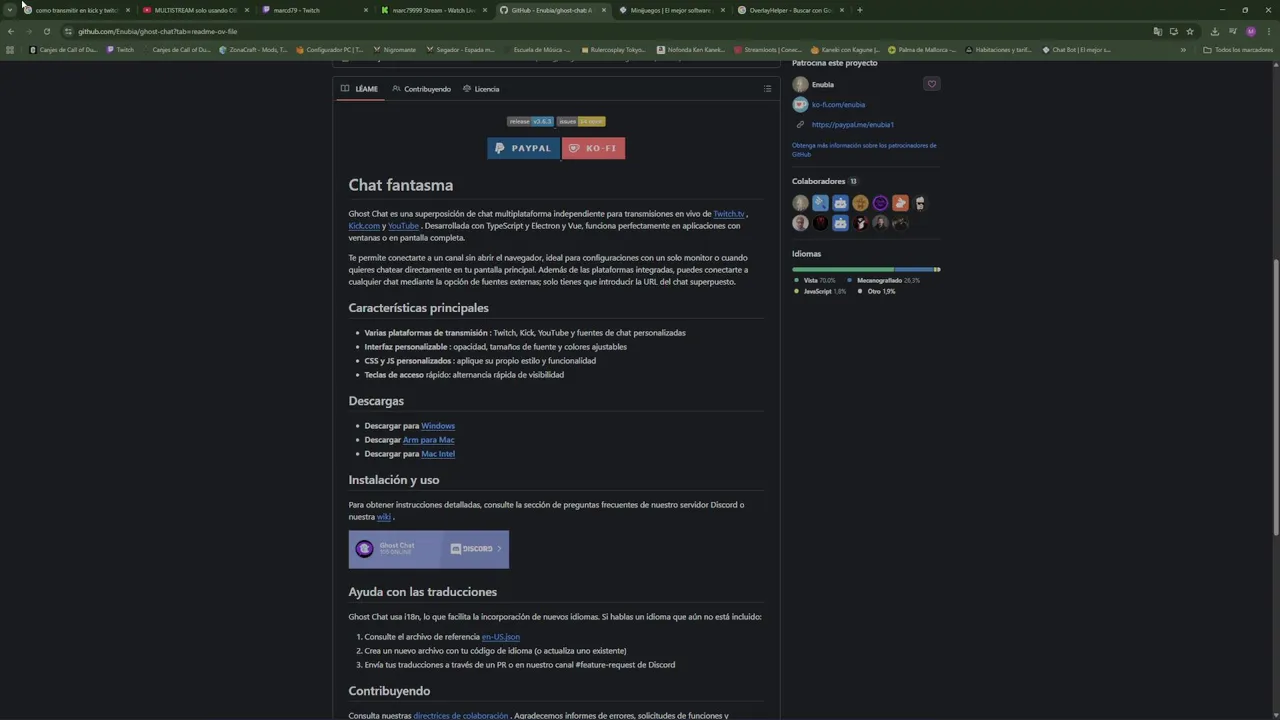Select the LÉAME readme tab
Viewport: 1280px width, 720px height.
(x=359, y=89)
